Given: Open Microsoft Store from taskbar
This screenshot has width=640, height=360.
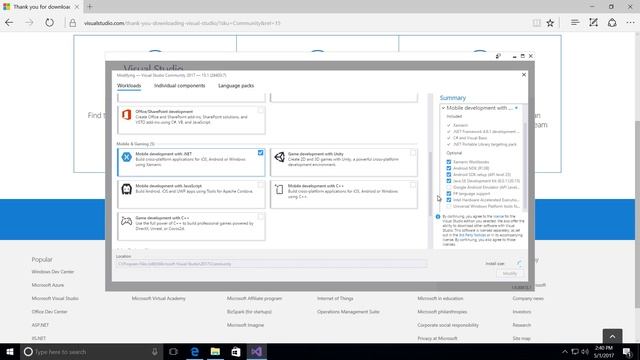Looking at the screenshot, I should pos(236,351).
